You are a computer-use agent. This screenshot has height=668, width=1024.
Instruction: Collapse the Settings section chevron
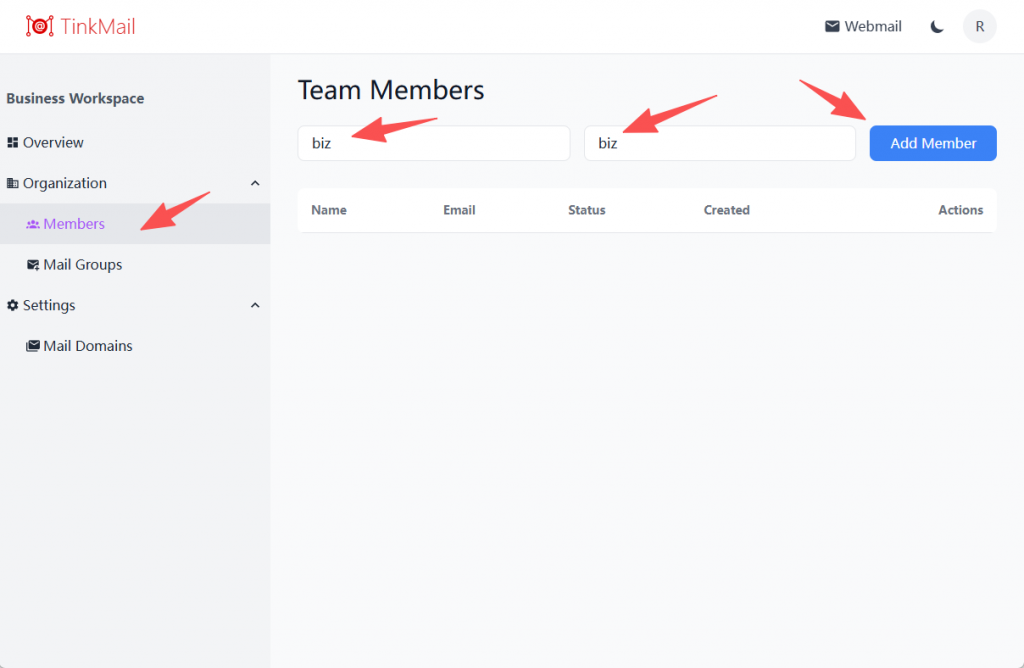click(x=255, y=306)
